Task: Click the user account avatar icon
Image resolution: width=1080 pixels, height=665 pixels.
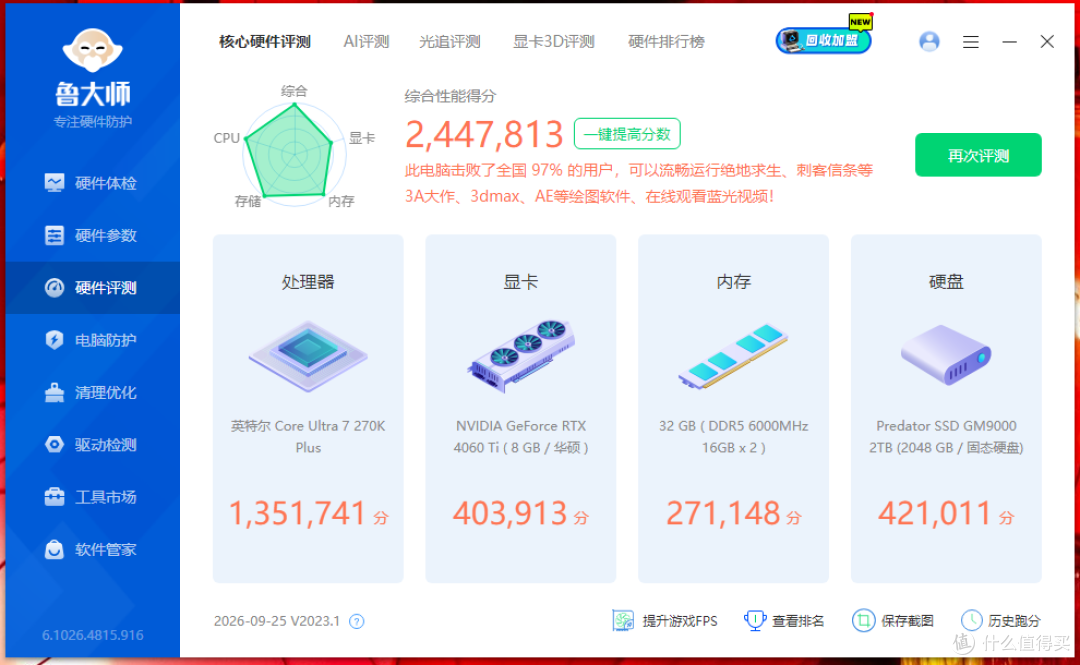Action: 929,42
